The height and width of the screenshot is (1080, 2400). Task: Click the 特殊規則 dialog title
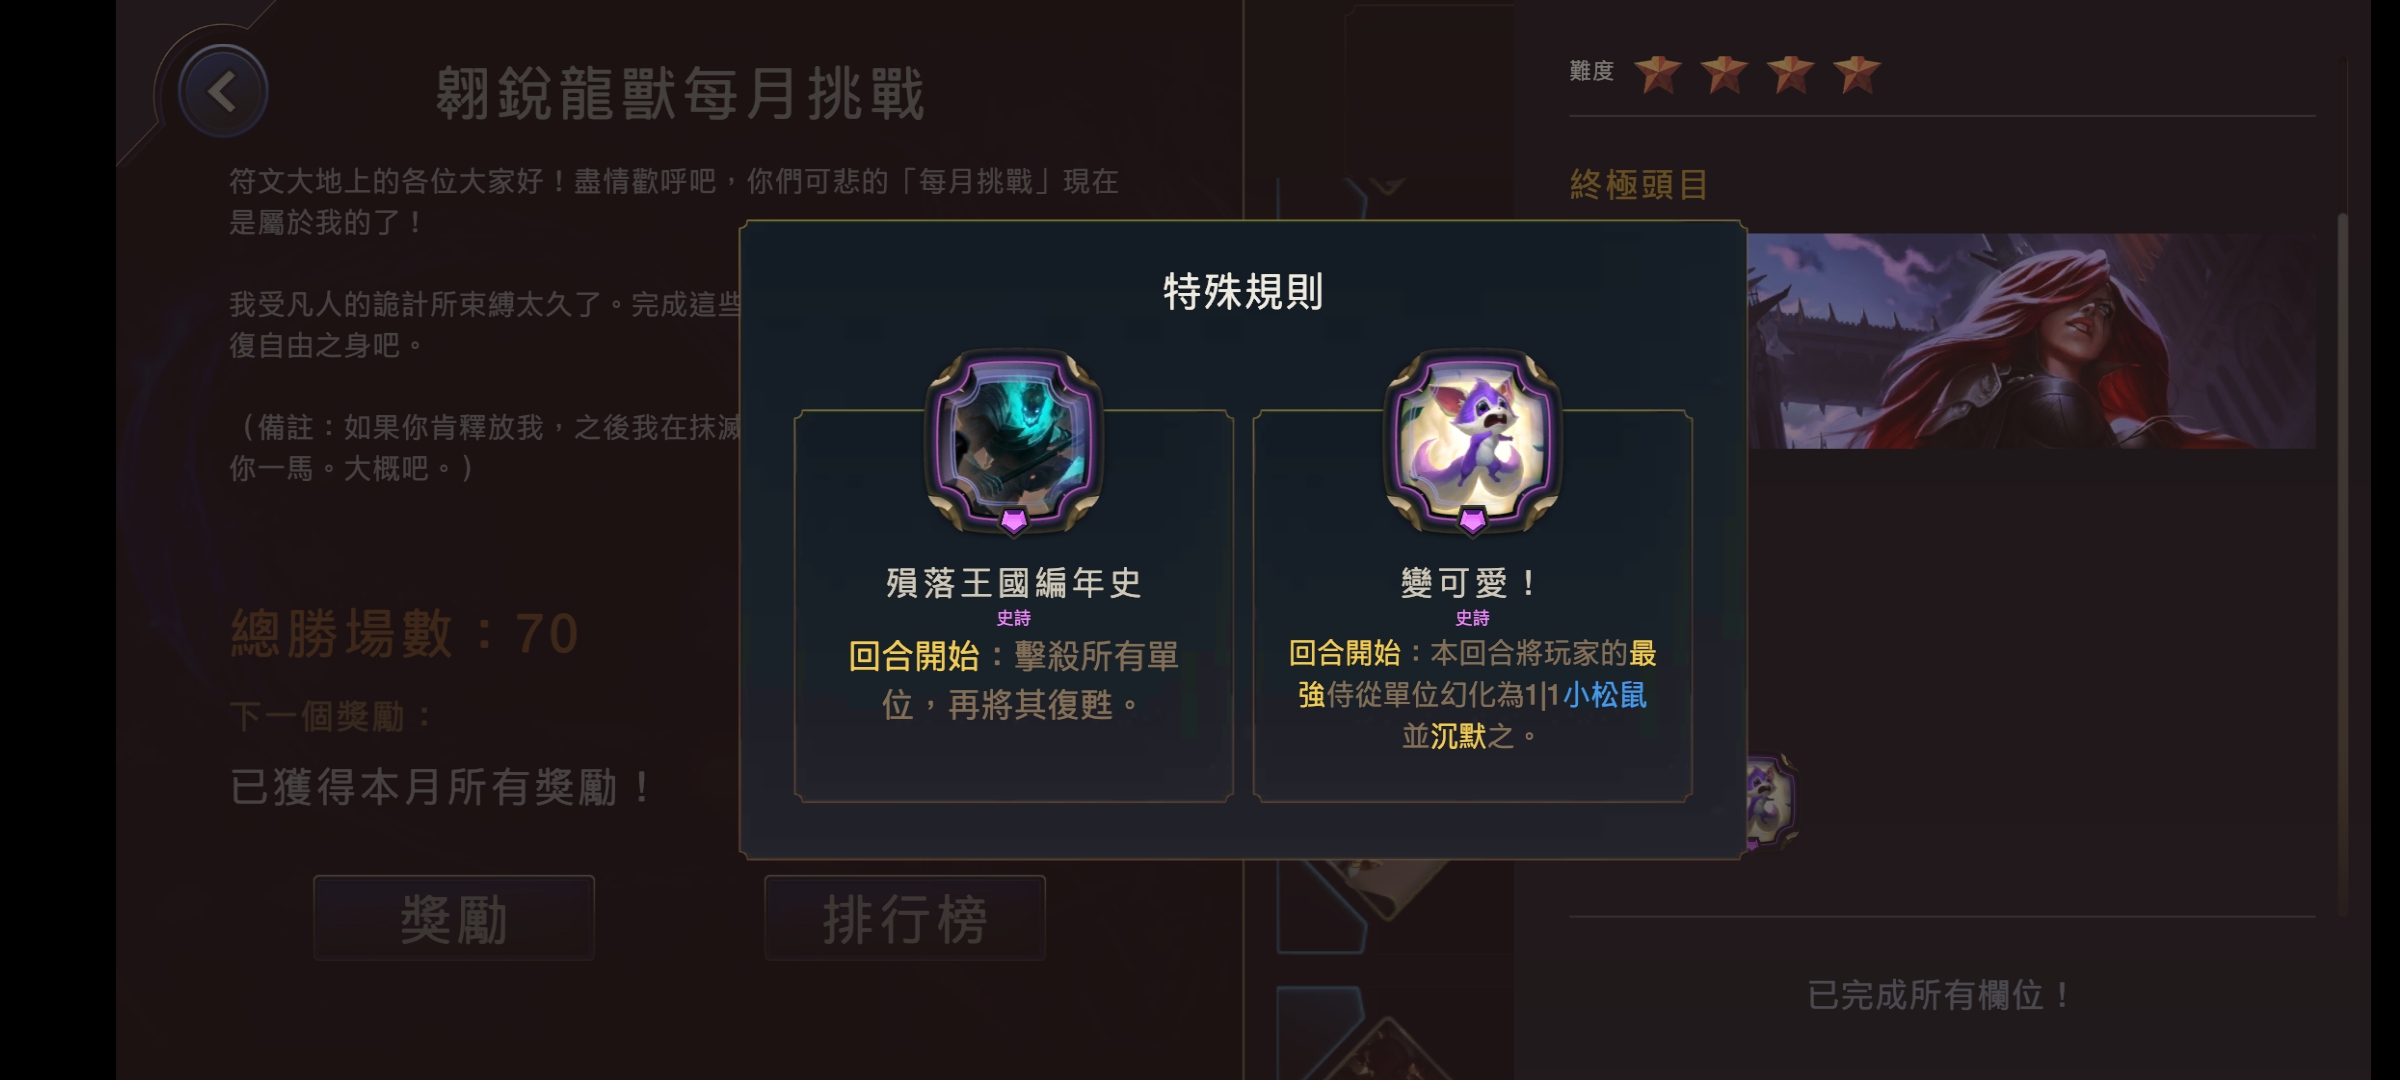pos(1243,292)
